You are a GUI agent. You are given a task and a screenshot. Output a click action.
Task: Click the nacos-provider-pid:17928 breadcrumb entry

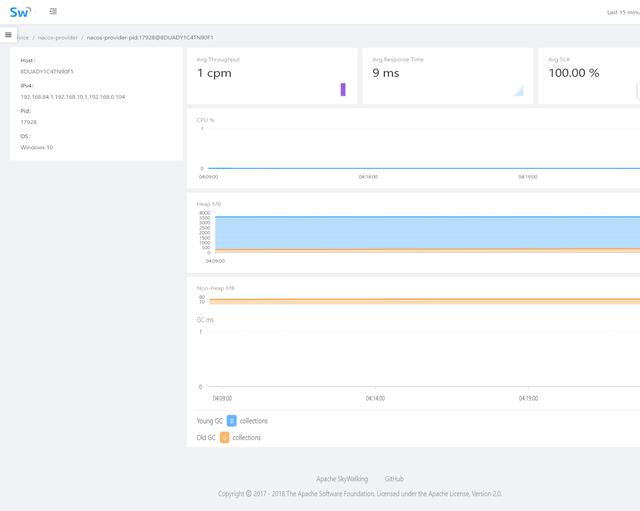click(150, 38)
